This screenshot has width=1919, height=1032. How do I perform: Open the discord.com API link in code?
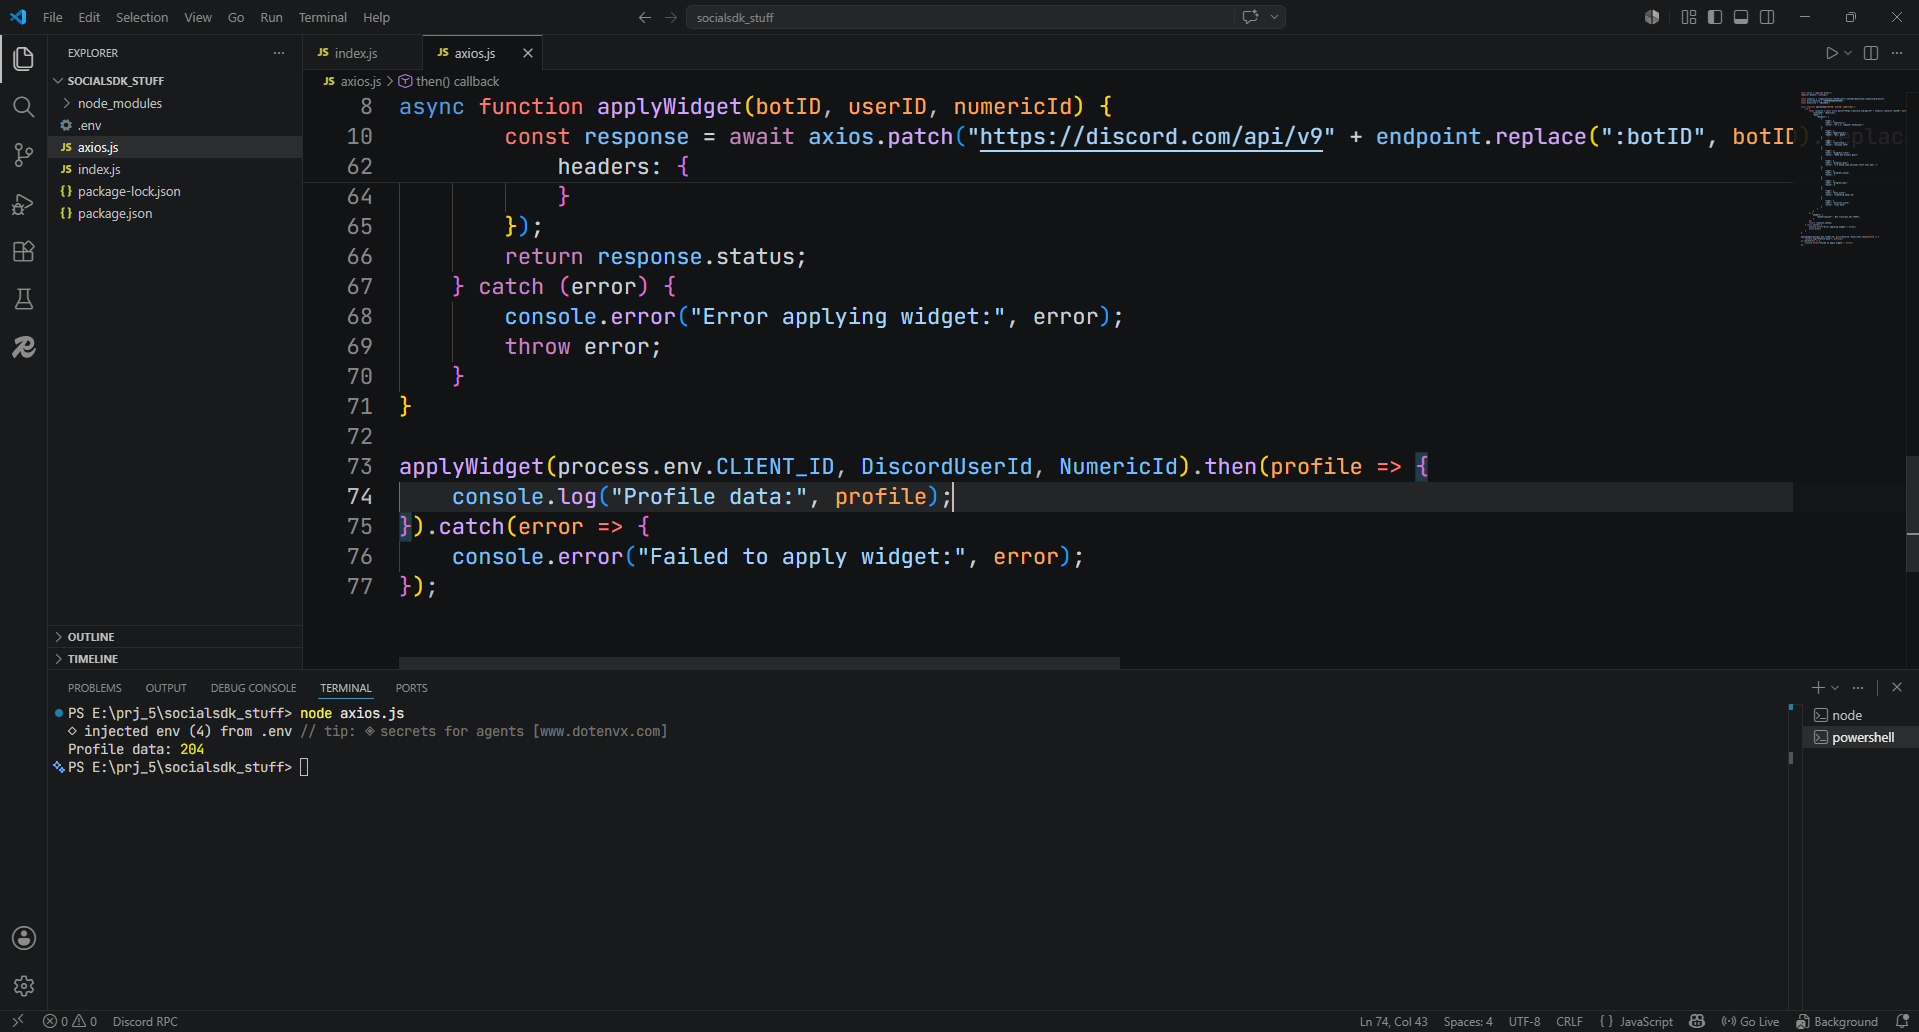pyautogui.click(x=1151, y=137)
